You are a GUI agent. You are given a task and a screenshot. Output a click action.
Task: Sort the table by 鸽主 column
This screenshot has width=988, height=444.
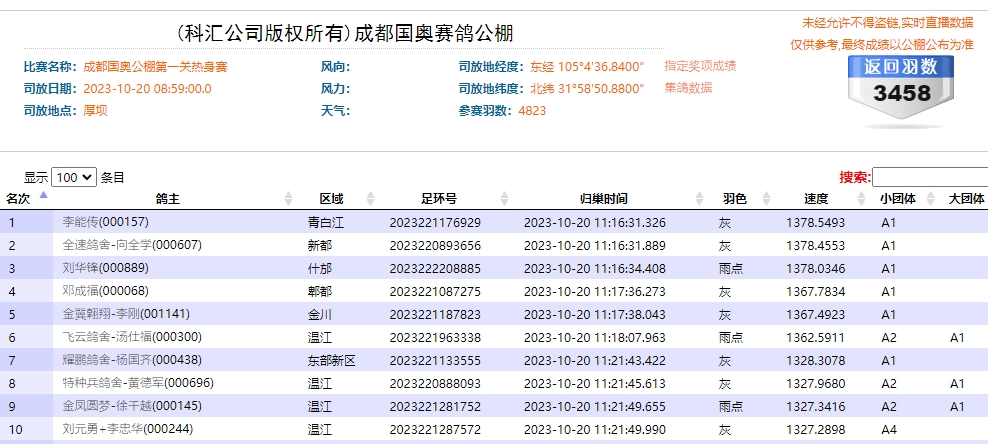pos(290,198)
